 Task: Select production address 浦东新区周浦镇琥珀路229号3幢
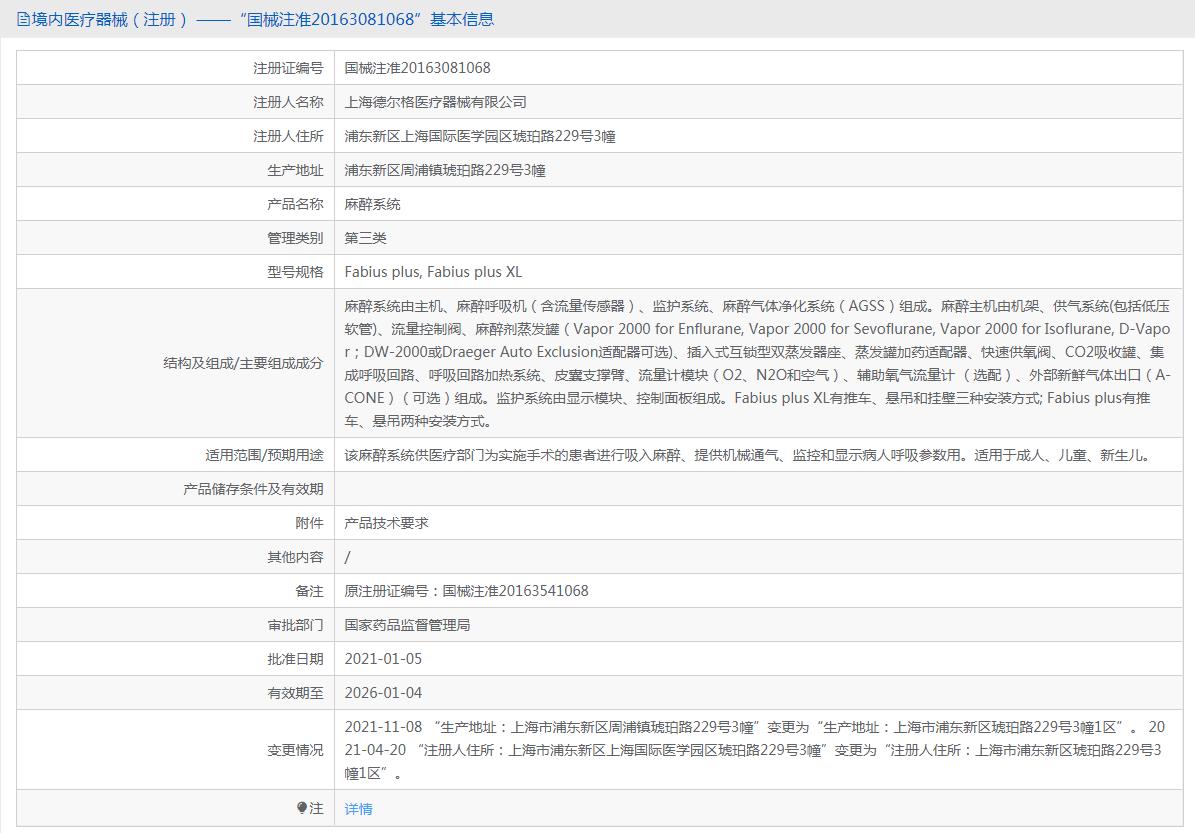445,170
